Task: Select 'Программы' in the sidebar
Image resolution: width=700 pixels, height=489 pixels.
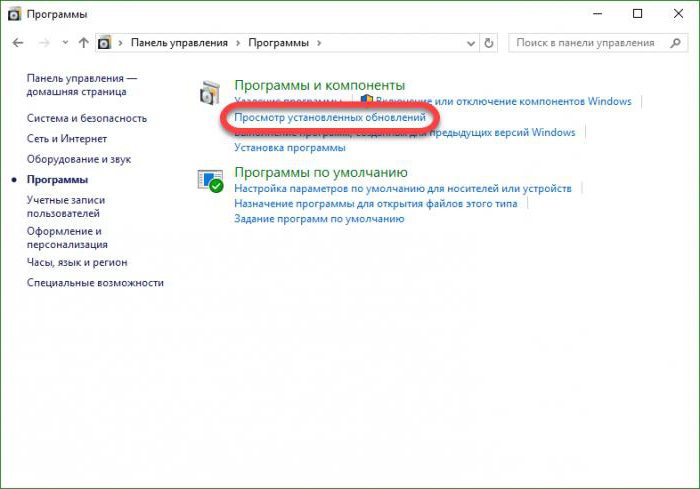Action: (57, 180)
